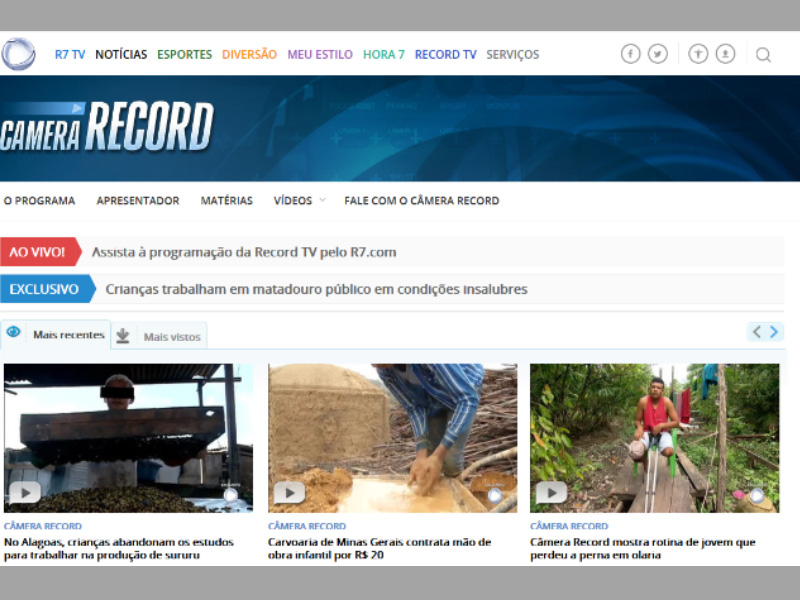
Task: Open the Twitter icon in header
Action: 658,54
